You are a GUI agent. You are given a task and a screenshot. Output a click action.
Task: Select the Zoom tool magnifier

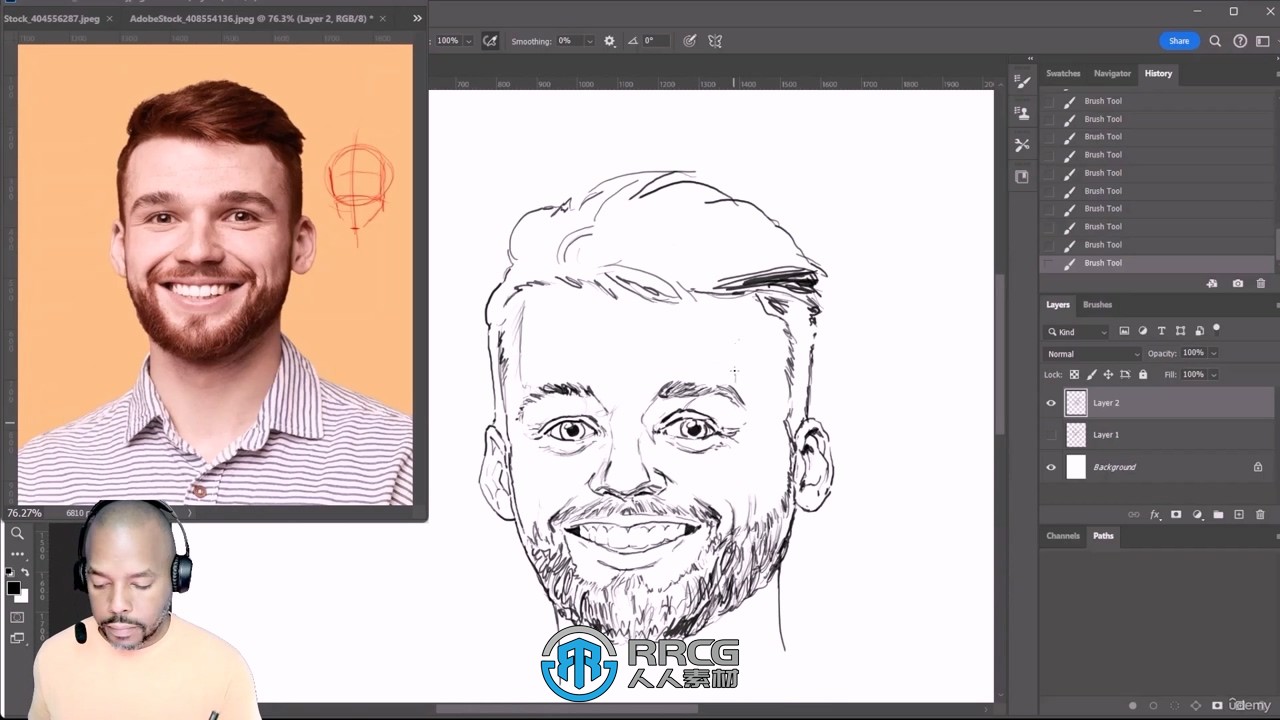(x=17, y=533)
